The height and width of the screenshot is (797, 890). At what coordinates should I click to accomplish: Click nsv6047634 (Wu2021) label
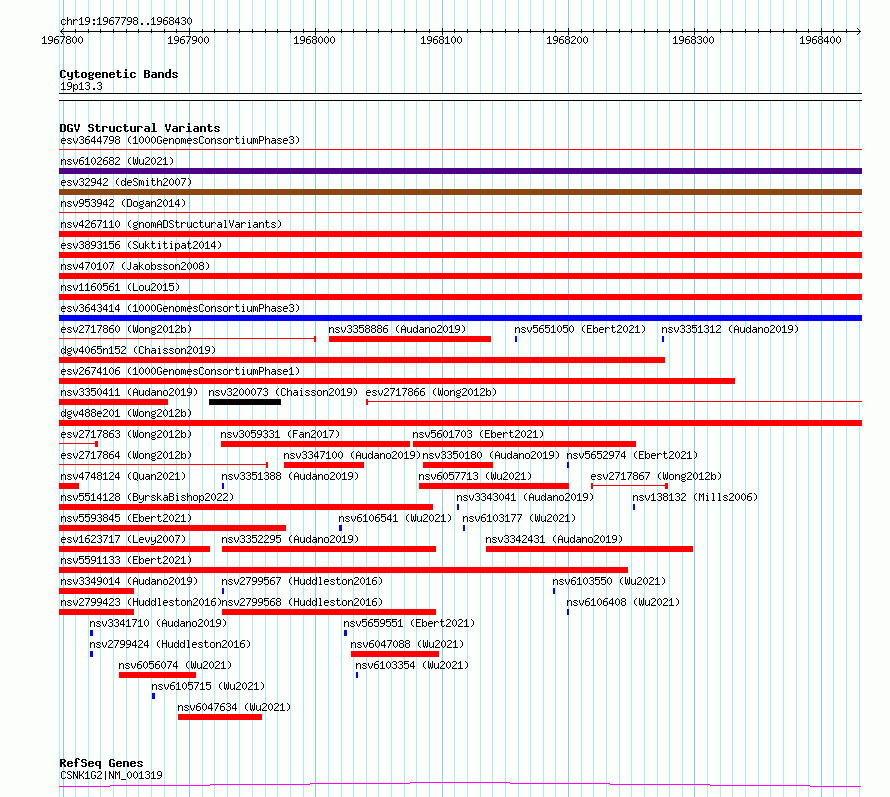(x=234, y=707)
